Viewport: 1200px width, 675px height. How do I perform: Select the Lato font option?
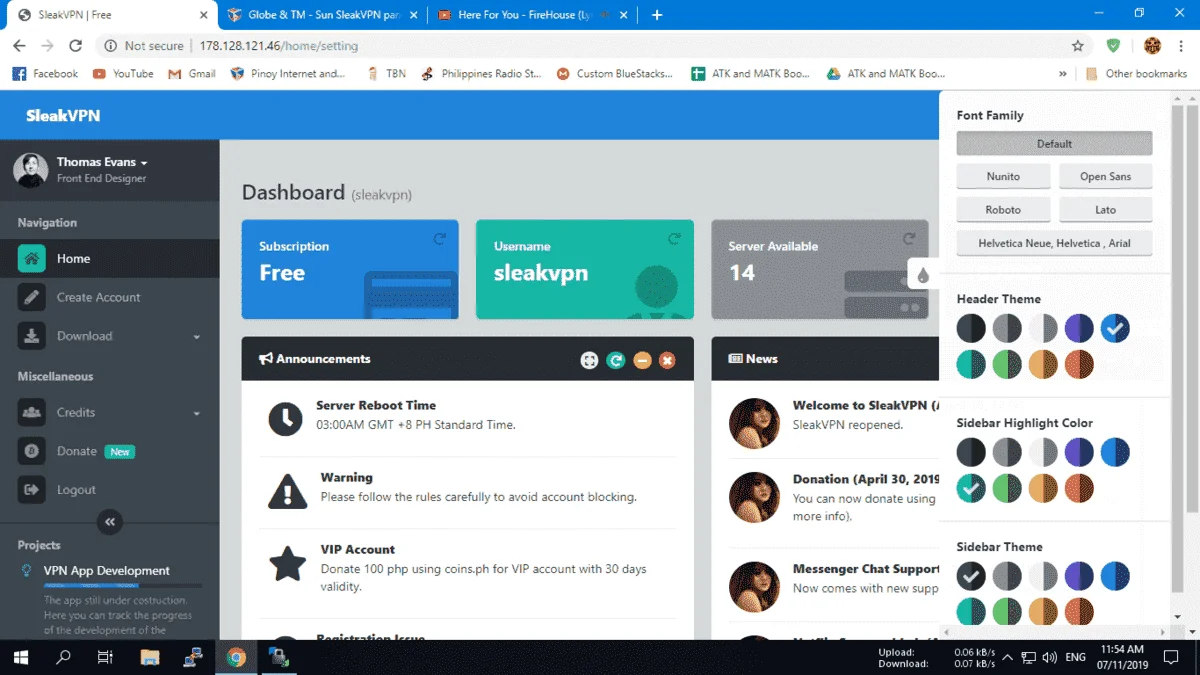pos(1105,210)
